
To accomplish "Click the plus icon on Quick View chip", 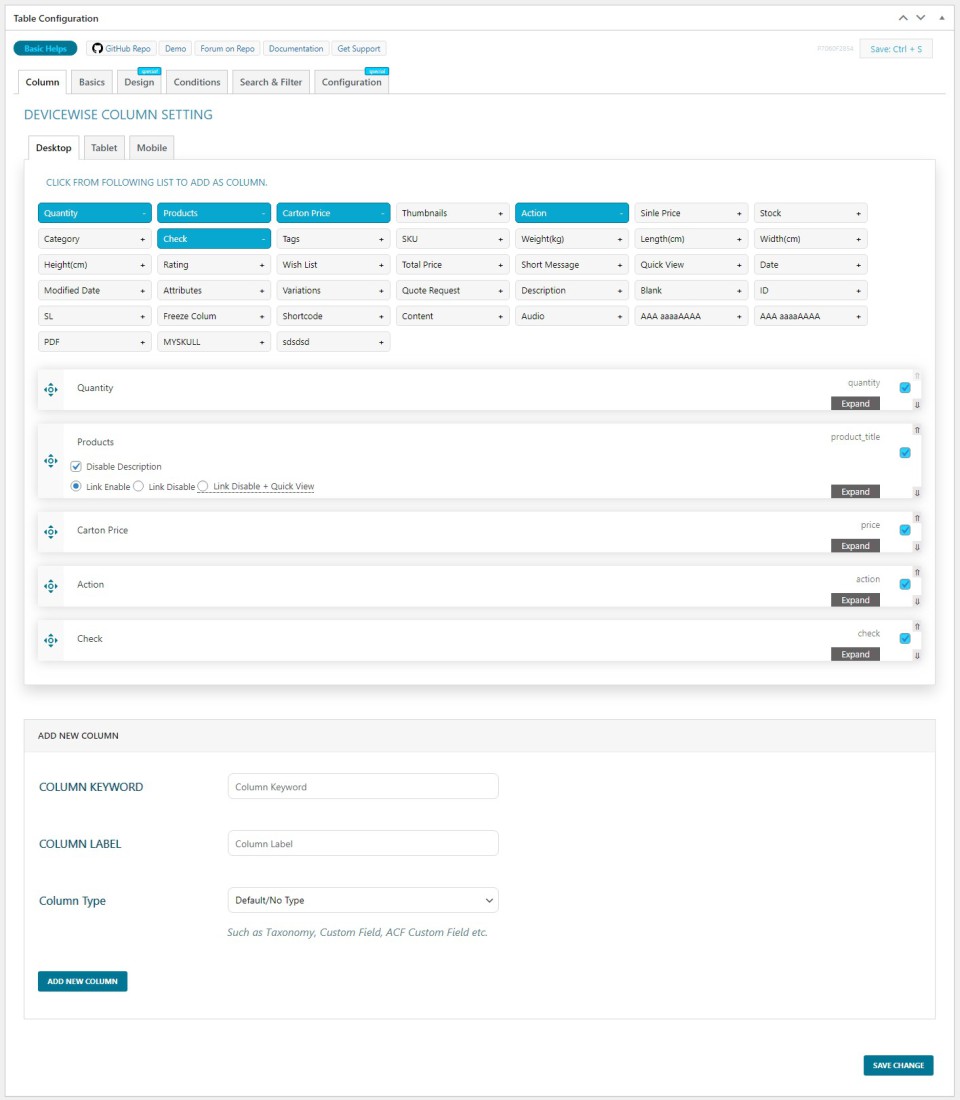I will click(x=739, y=265).
